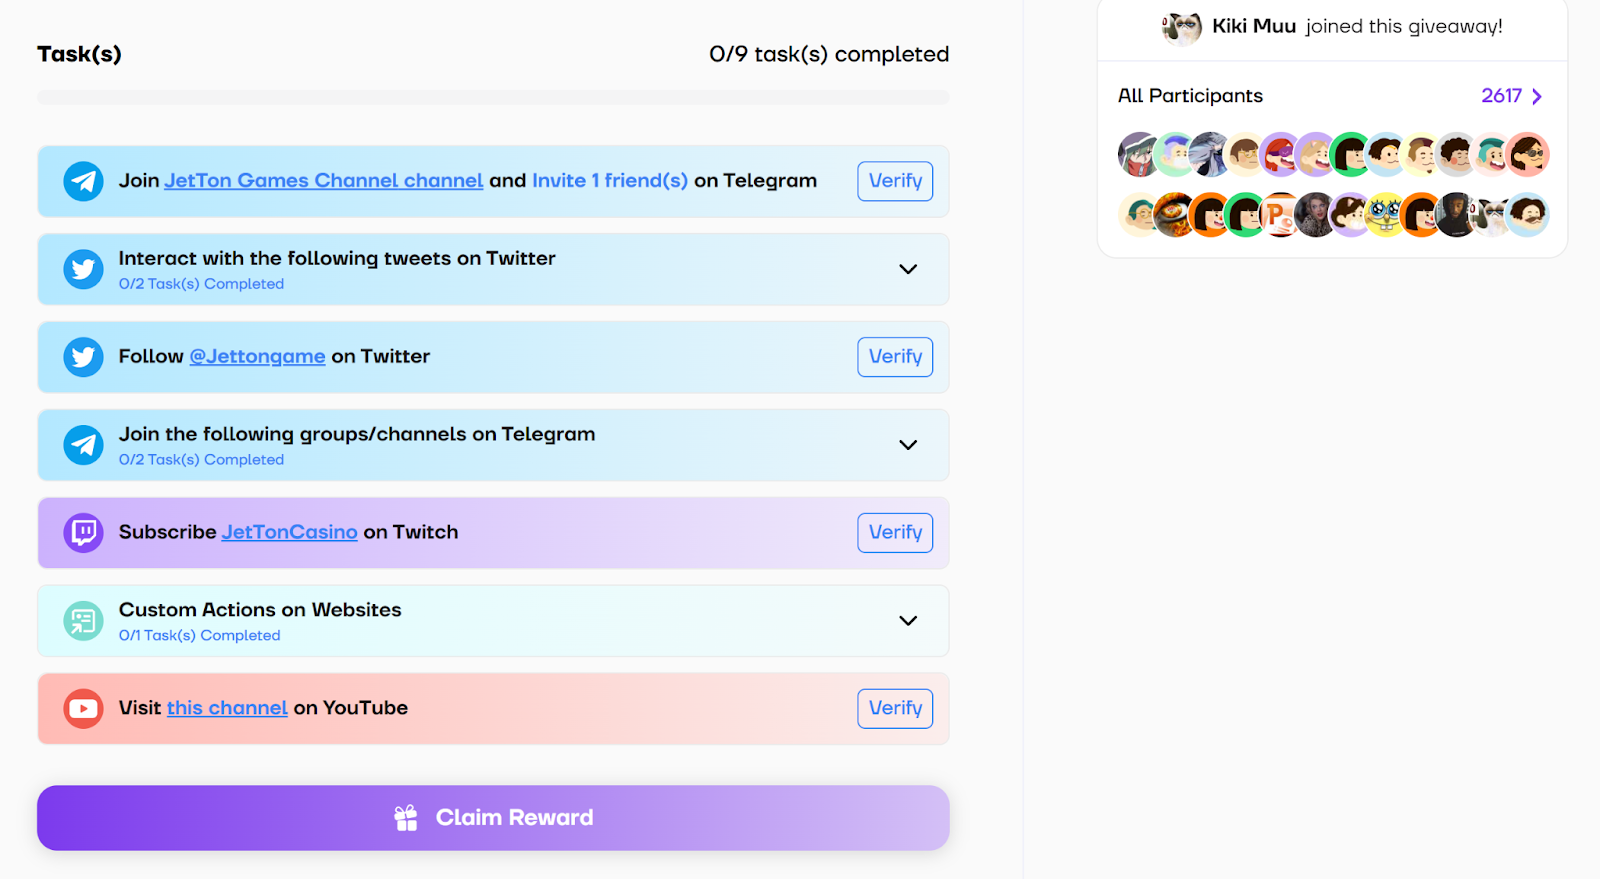Expand Interact with the following tweets task
Image resolution: width=1600 pixels, height=879 pixels.
[x=907, y=269]
